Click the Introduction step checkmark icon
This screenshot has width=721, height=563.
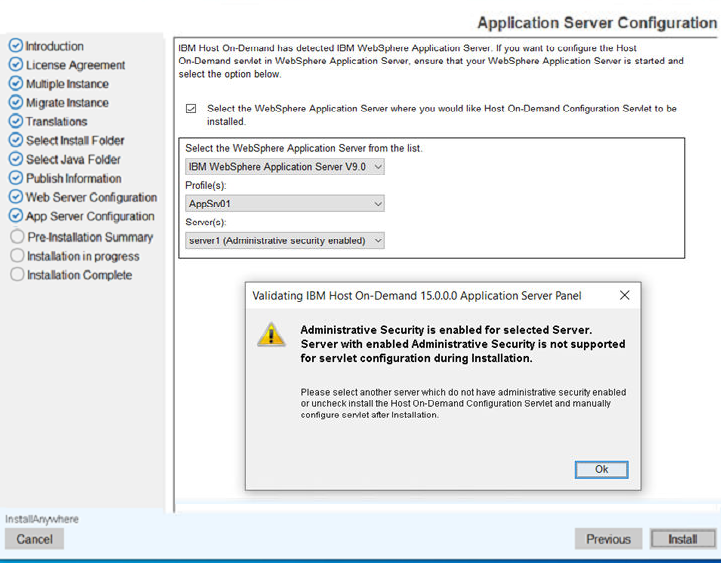tap(15, 46)
